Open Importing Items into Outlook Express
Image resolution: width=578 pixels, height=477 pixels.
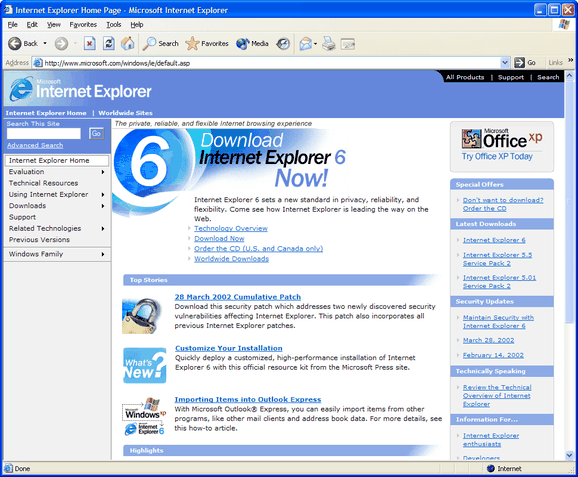point(248,399)
